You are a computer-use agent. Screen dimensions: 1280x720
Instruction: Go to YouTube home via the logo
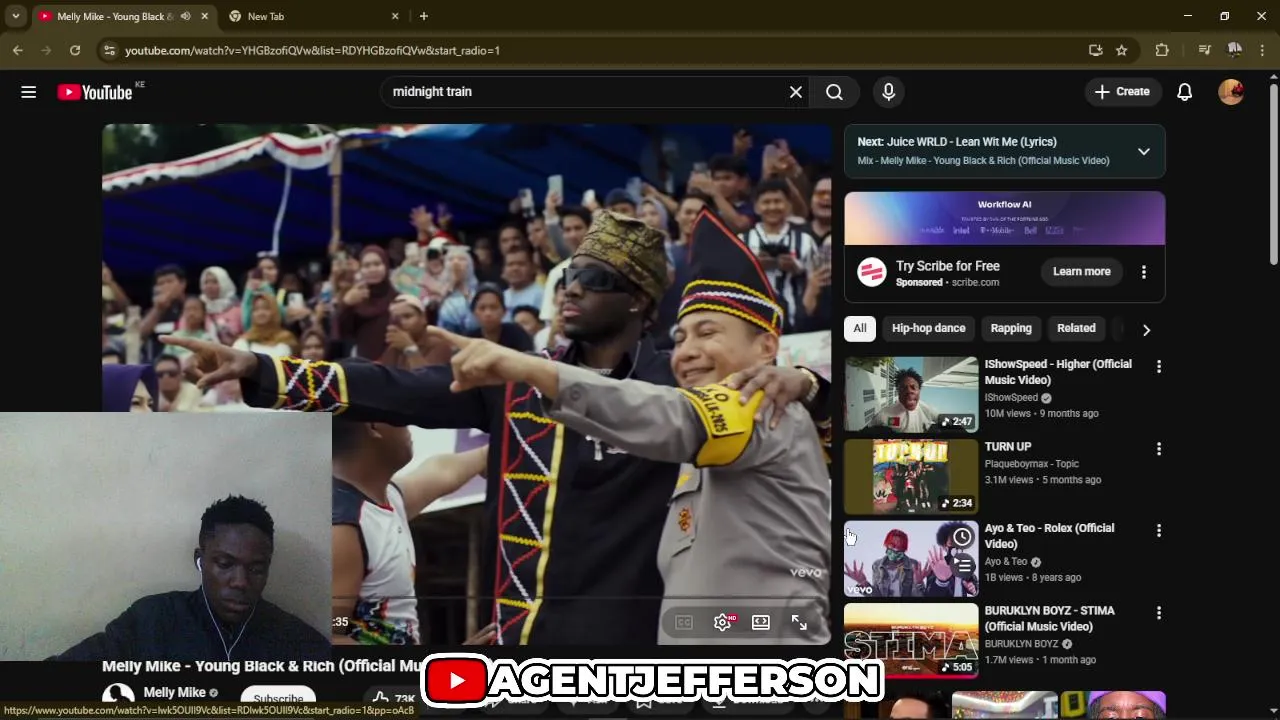95,92
